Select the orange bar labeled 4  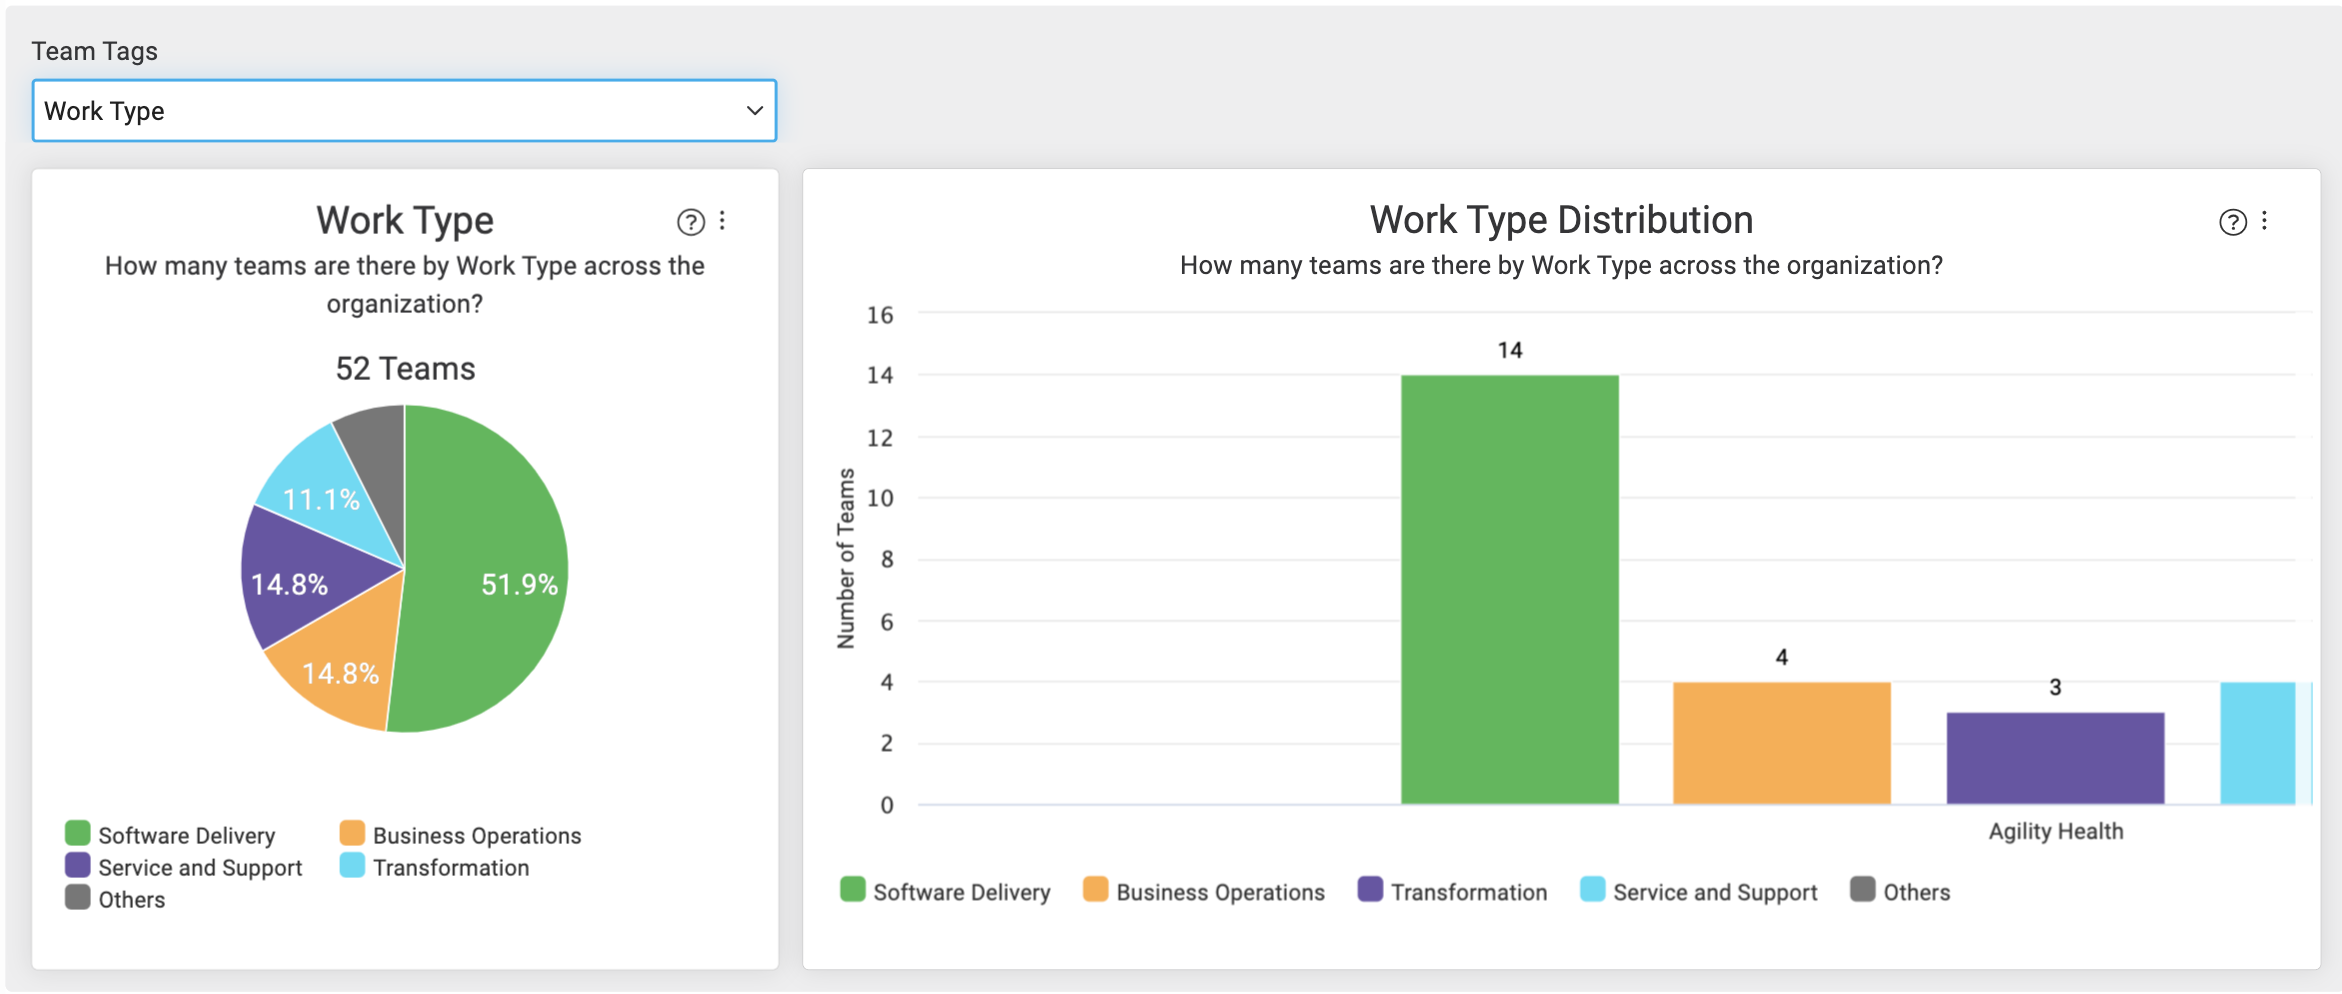click(x=1782, y=743)
